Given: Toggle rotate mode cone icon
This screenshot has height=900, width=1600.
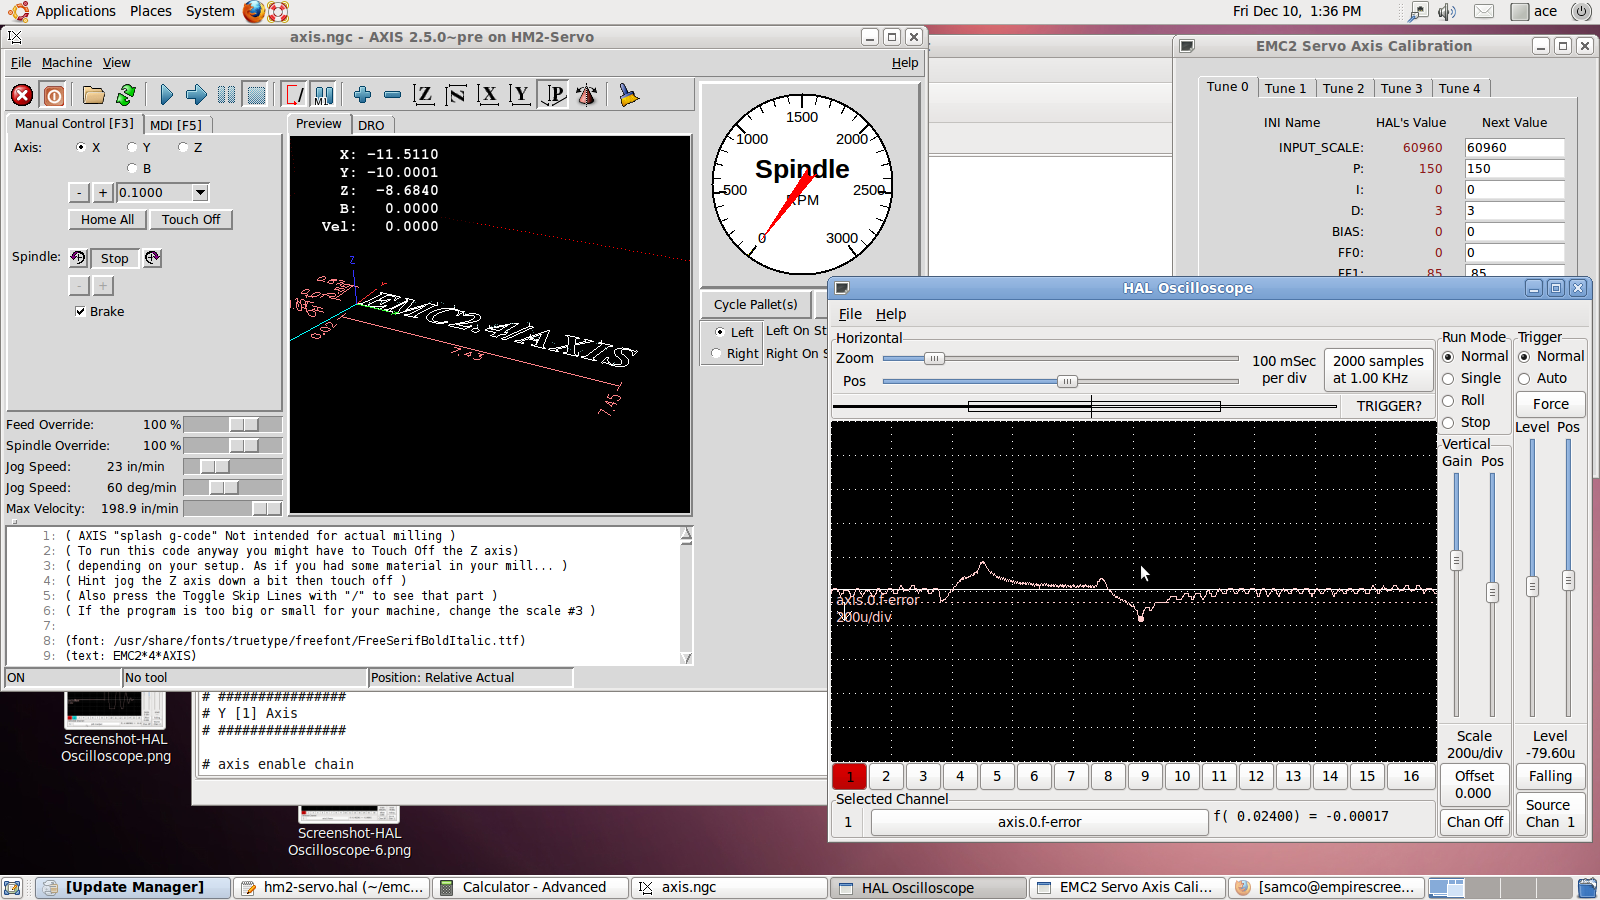Looking at the screenshot, I should point(587,95).
